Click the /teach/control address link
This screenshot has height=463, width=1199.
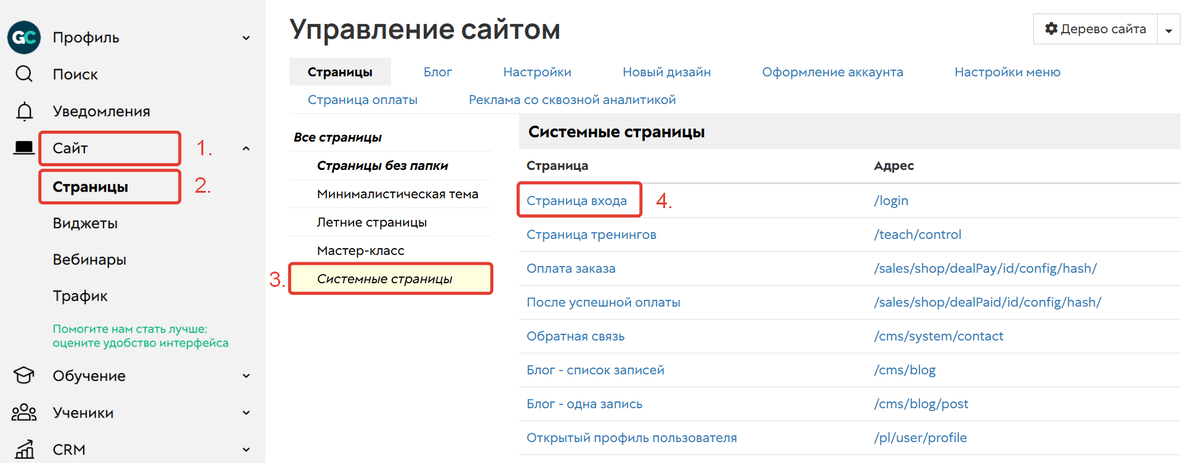click(918, 234)
